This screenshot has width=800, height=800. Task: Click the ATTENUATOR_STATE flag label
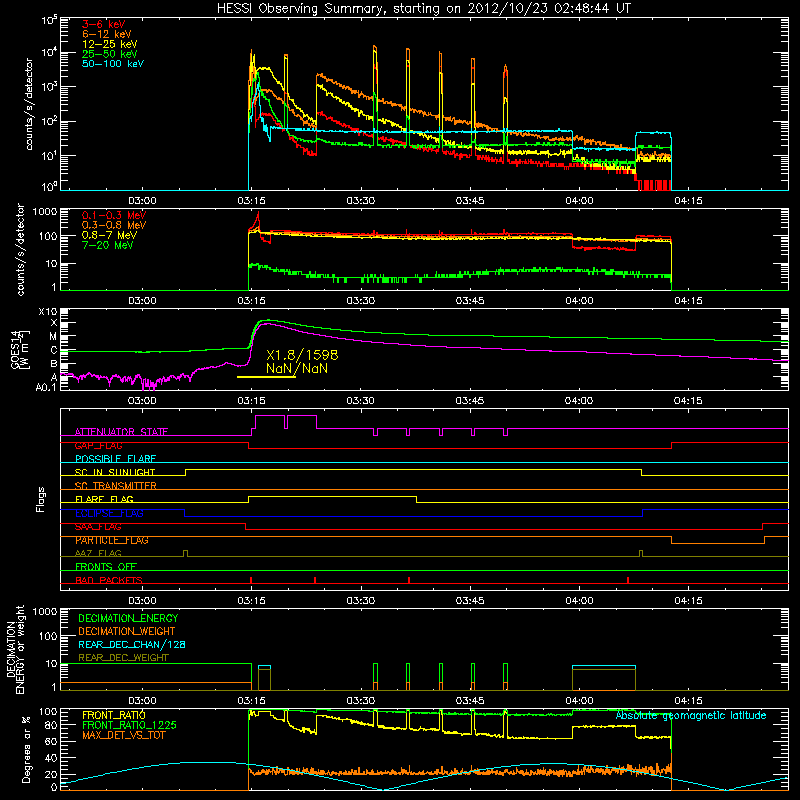point(121,432)
